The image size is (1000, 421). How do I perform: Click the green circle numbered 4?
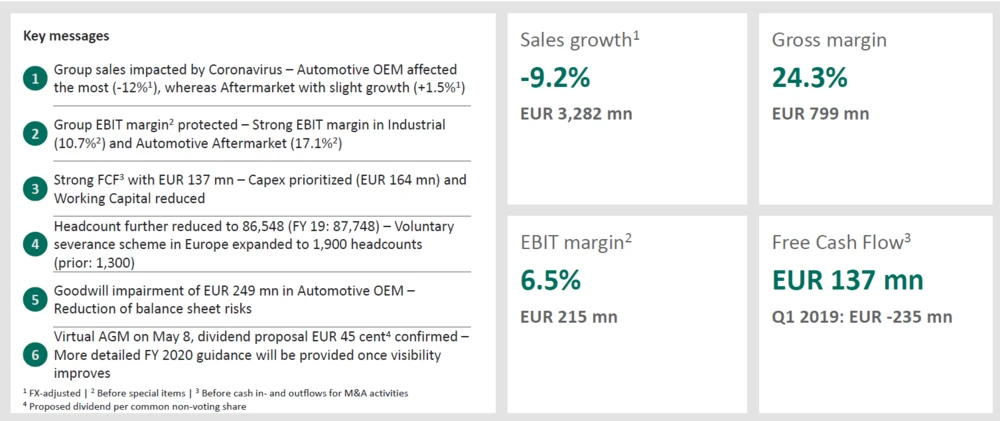[35, 244]
